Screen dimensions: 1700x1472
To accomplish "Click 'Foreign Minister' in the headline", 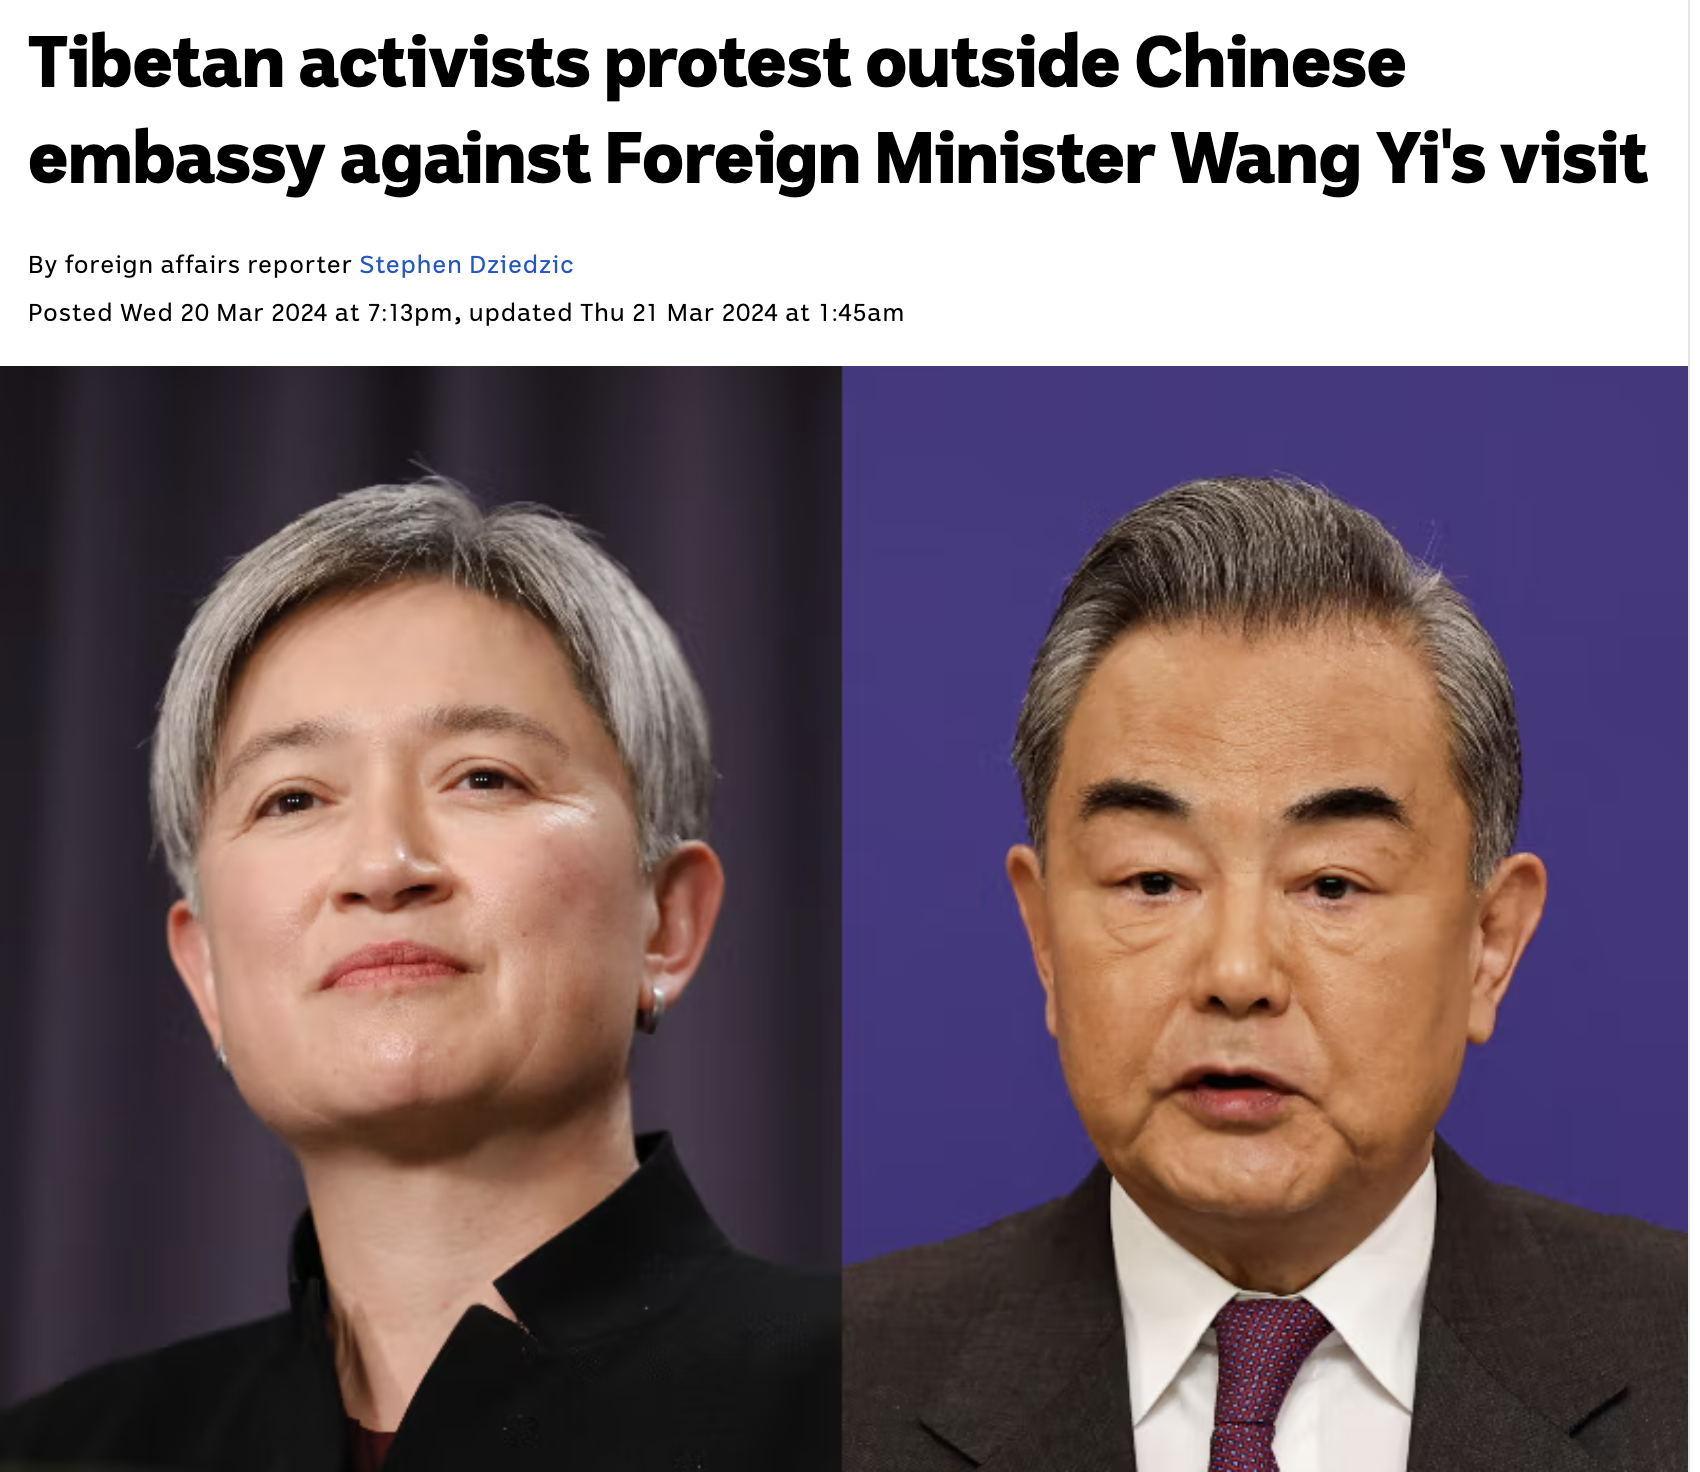I will coord(880,159).
